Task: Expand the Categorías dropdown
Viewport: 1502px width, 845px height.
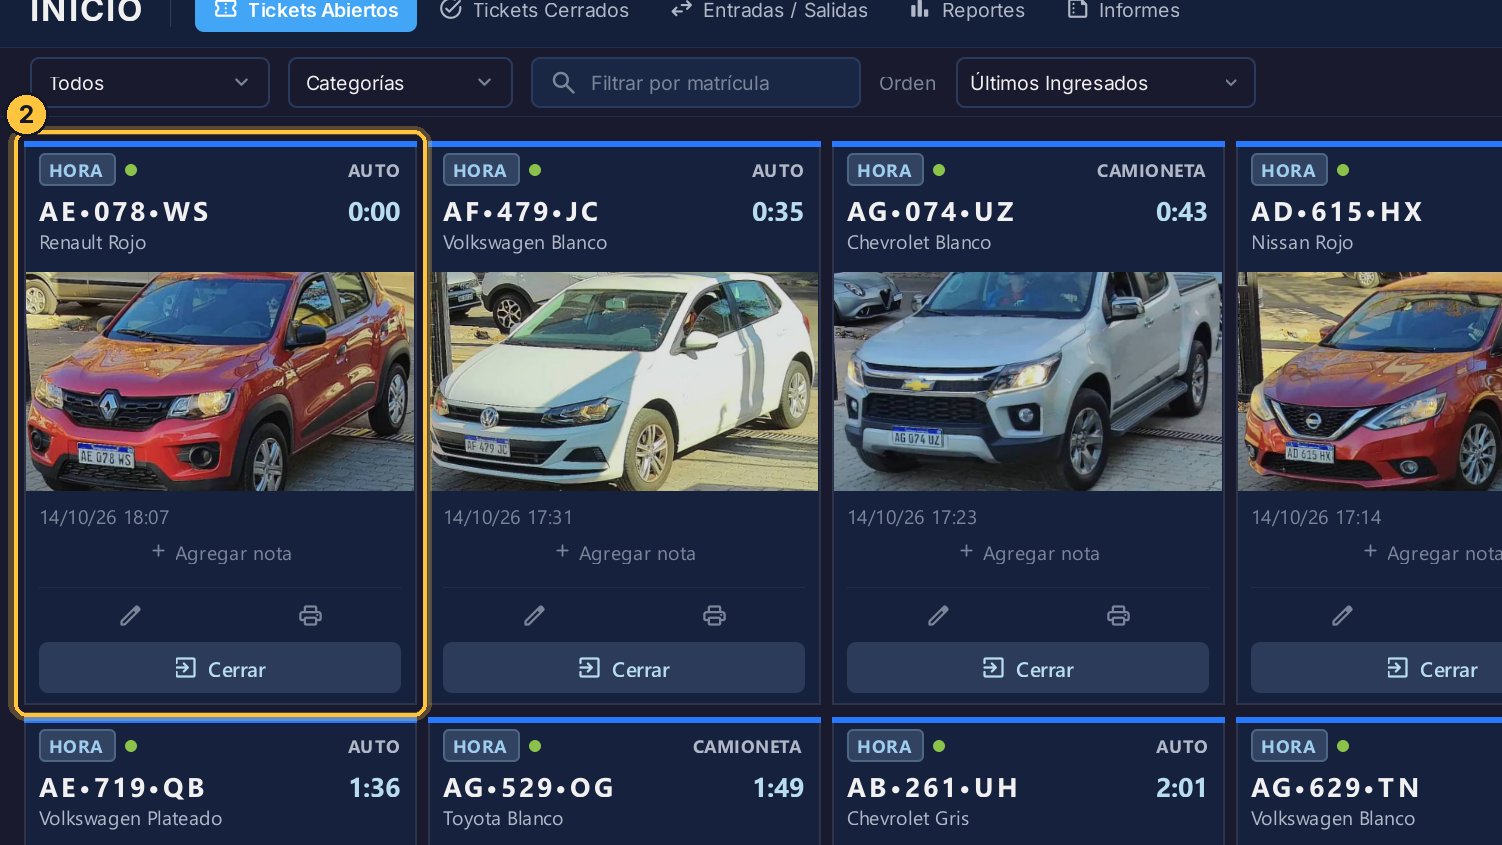Action: 400,83
